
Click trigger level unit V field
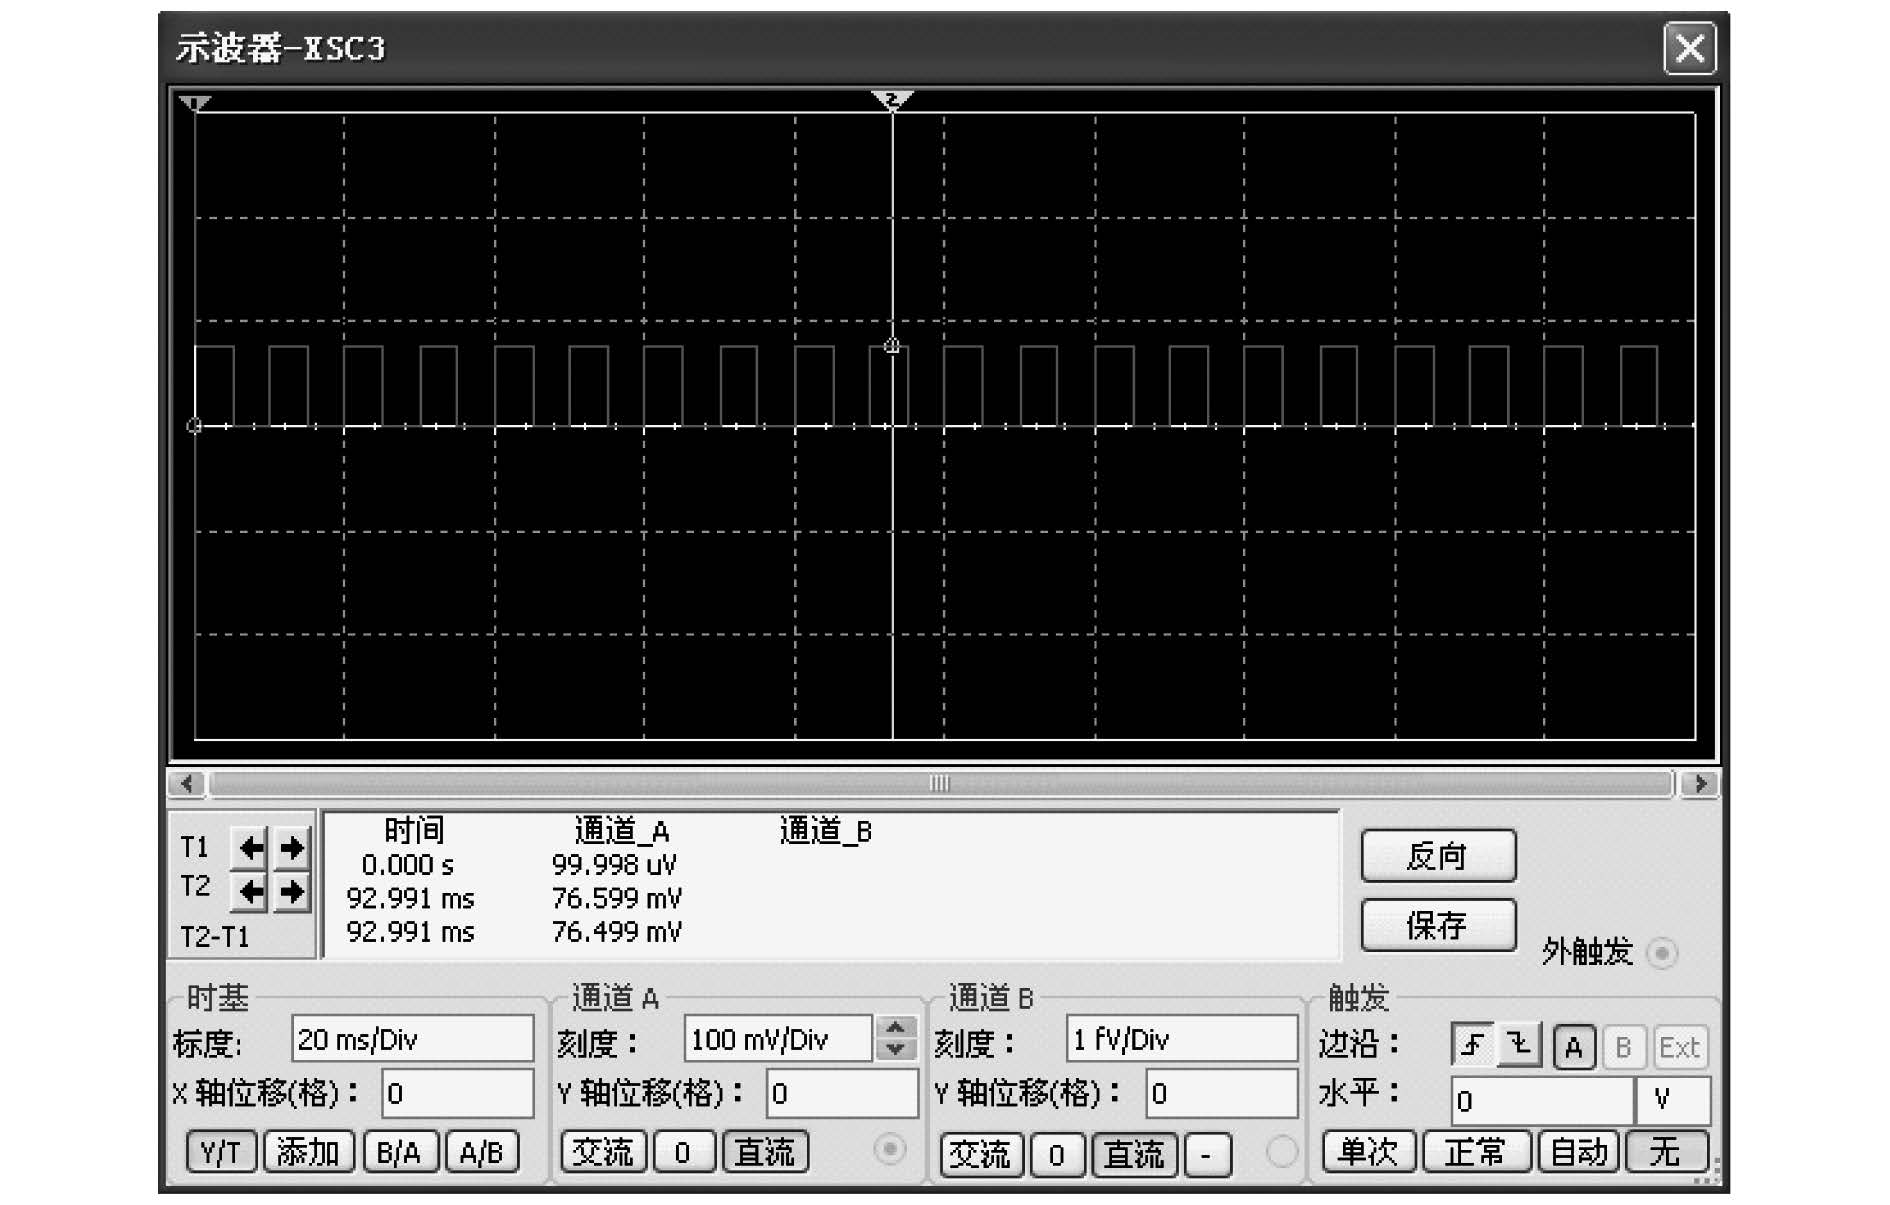pyautogui.click(x=1673, y=1100)
